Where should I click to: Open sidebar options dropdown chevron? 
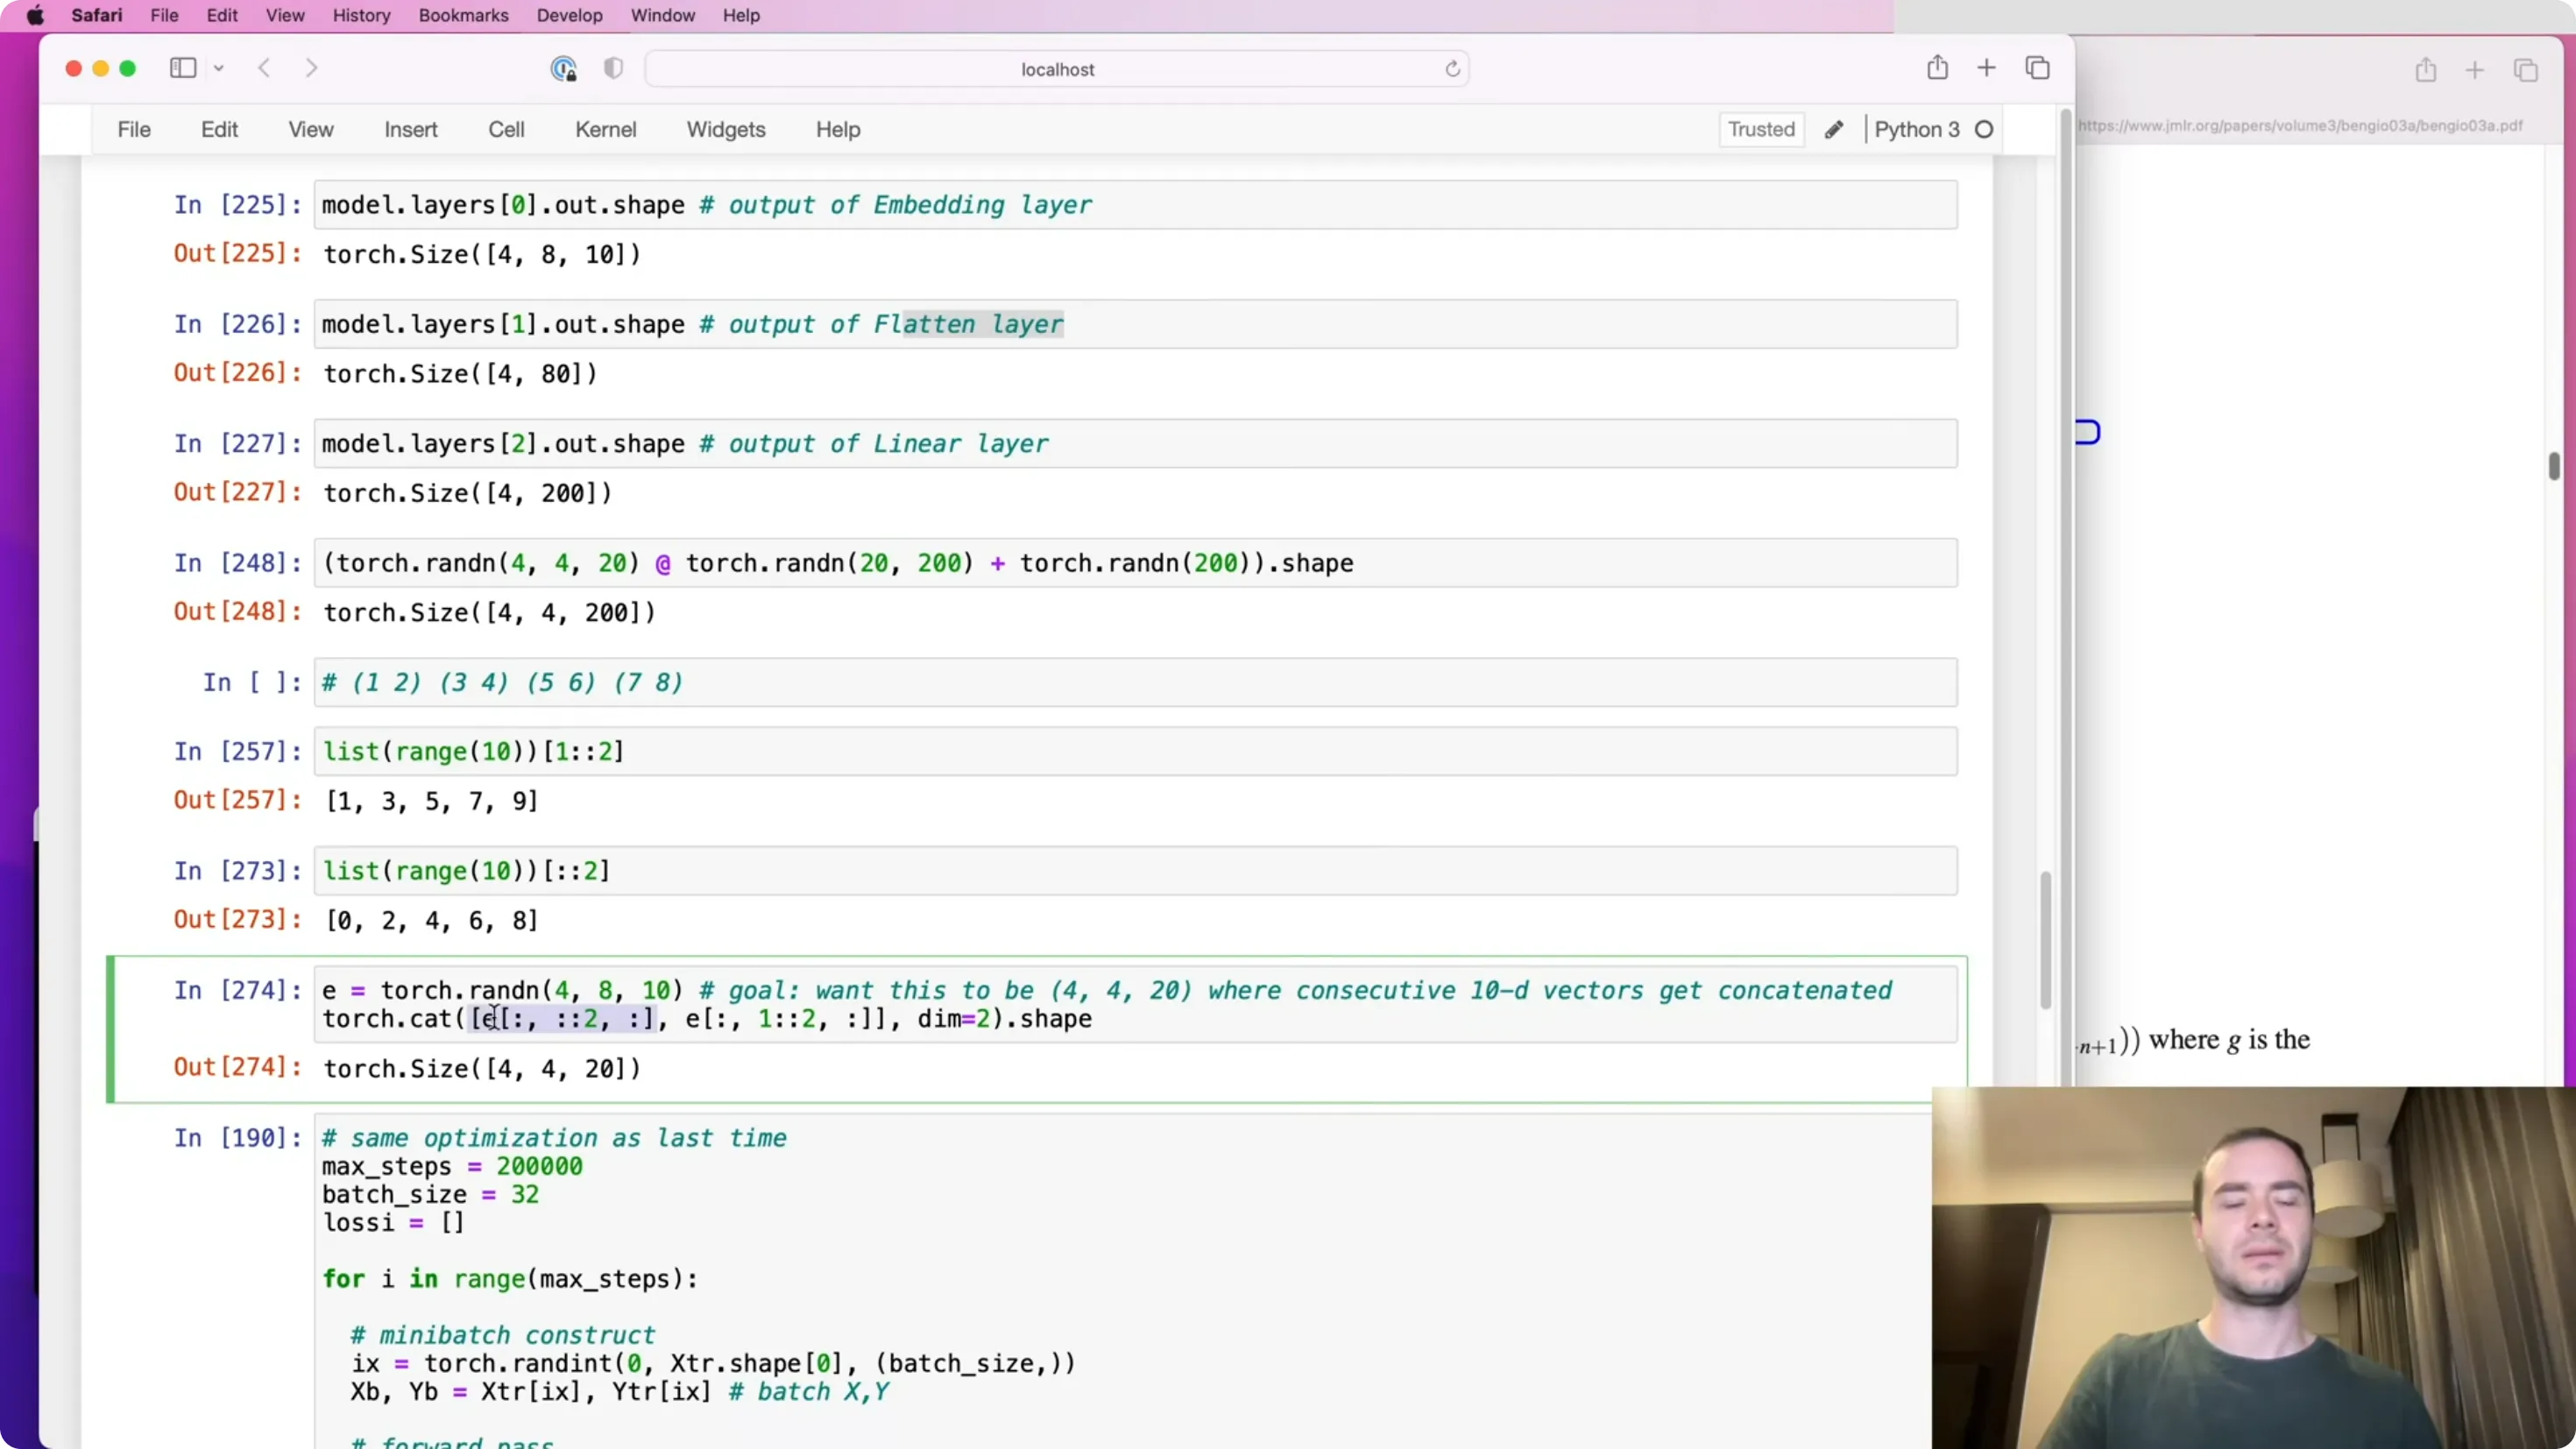click(219, 68)
